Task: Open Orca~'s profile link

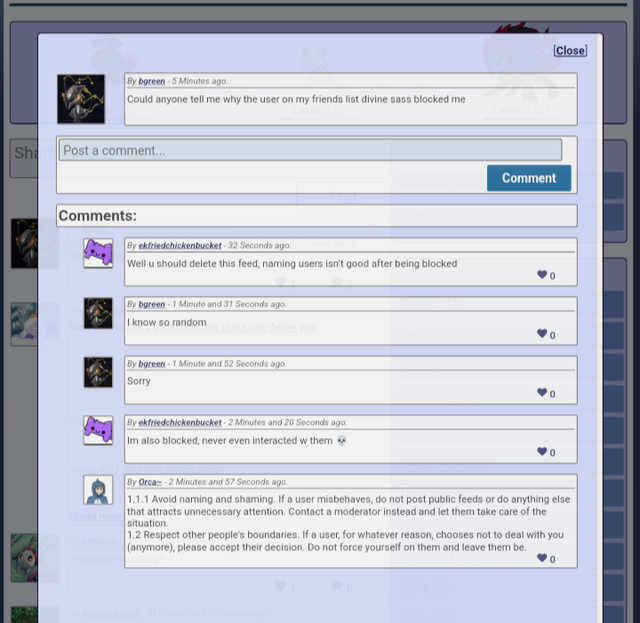Action: 150,482
